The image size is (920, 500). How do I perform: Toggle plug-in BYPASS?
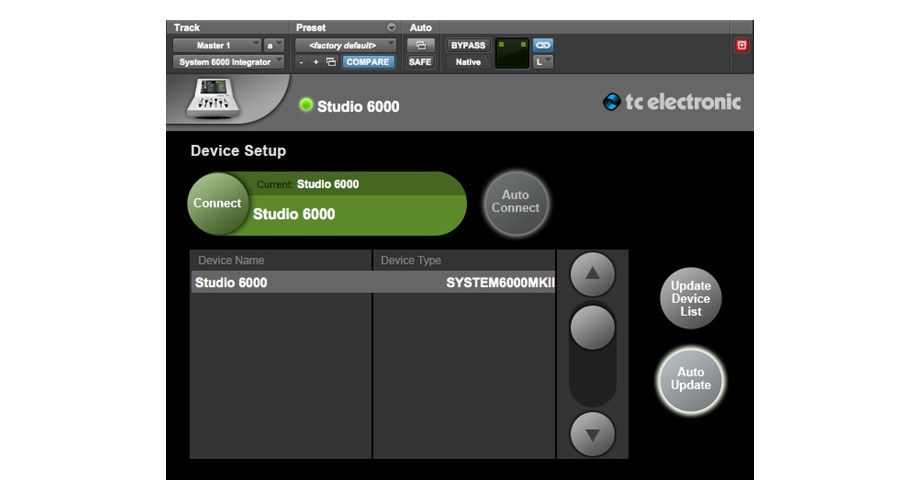click(468, 45)
